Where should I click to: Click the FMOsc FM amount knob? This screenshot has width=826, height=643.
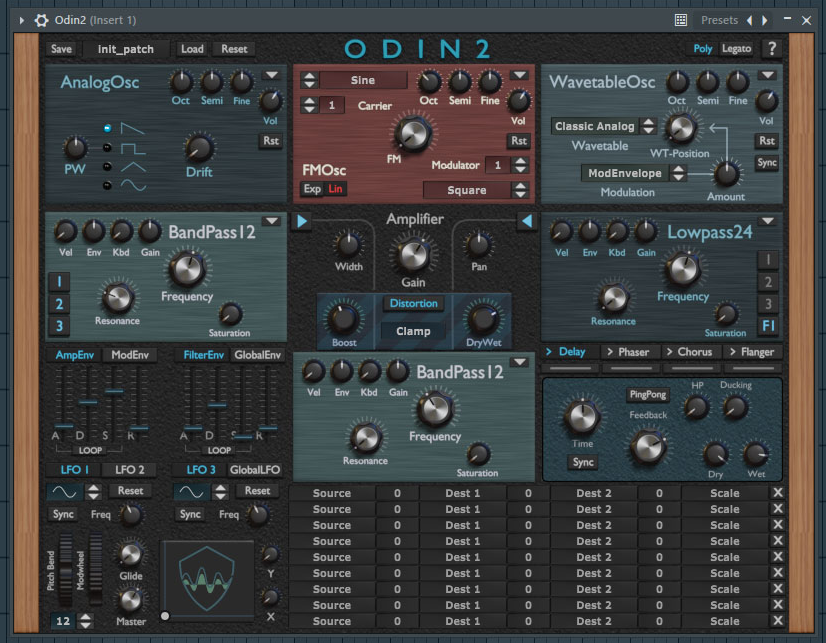coord(412,133)
